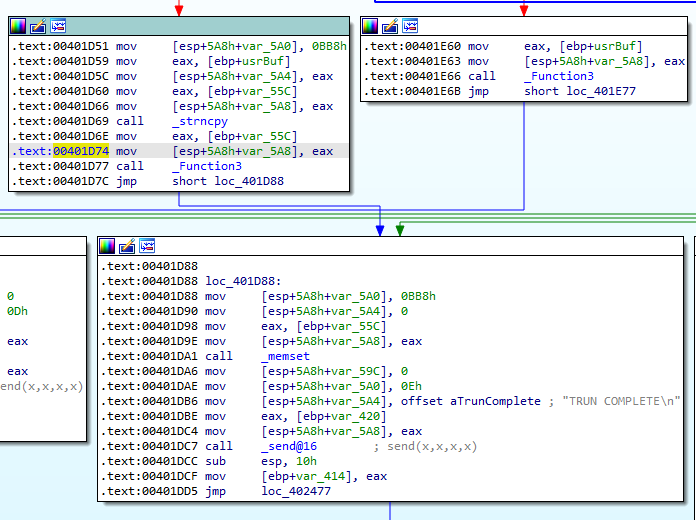Click [esp+5A8h+var_5A4] operand at 00401D5C
Screen dimensions: 696x520
pos(235,76)
